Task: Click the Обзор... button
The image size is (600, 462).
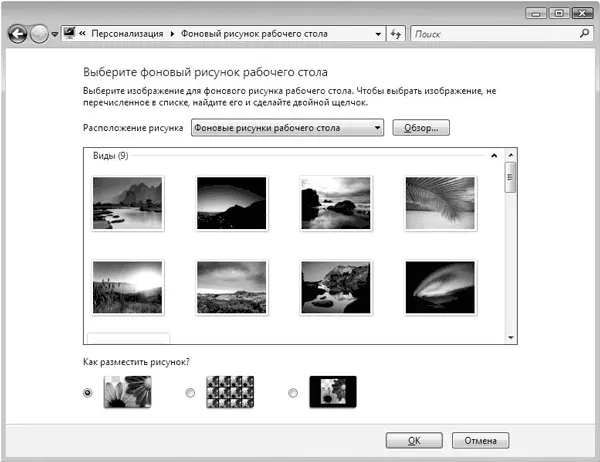Action: [421, 128]
